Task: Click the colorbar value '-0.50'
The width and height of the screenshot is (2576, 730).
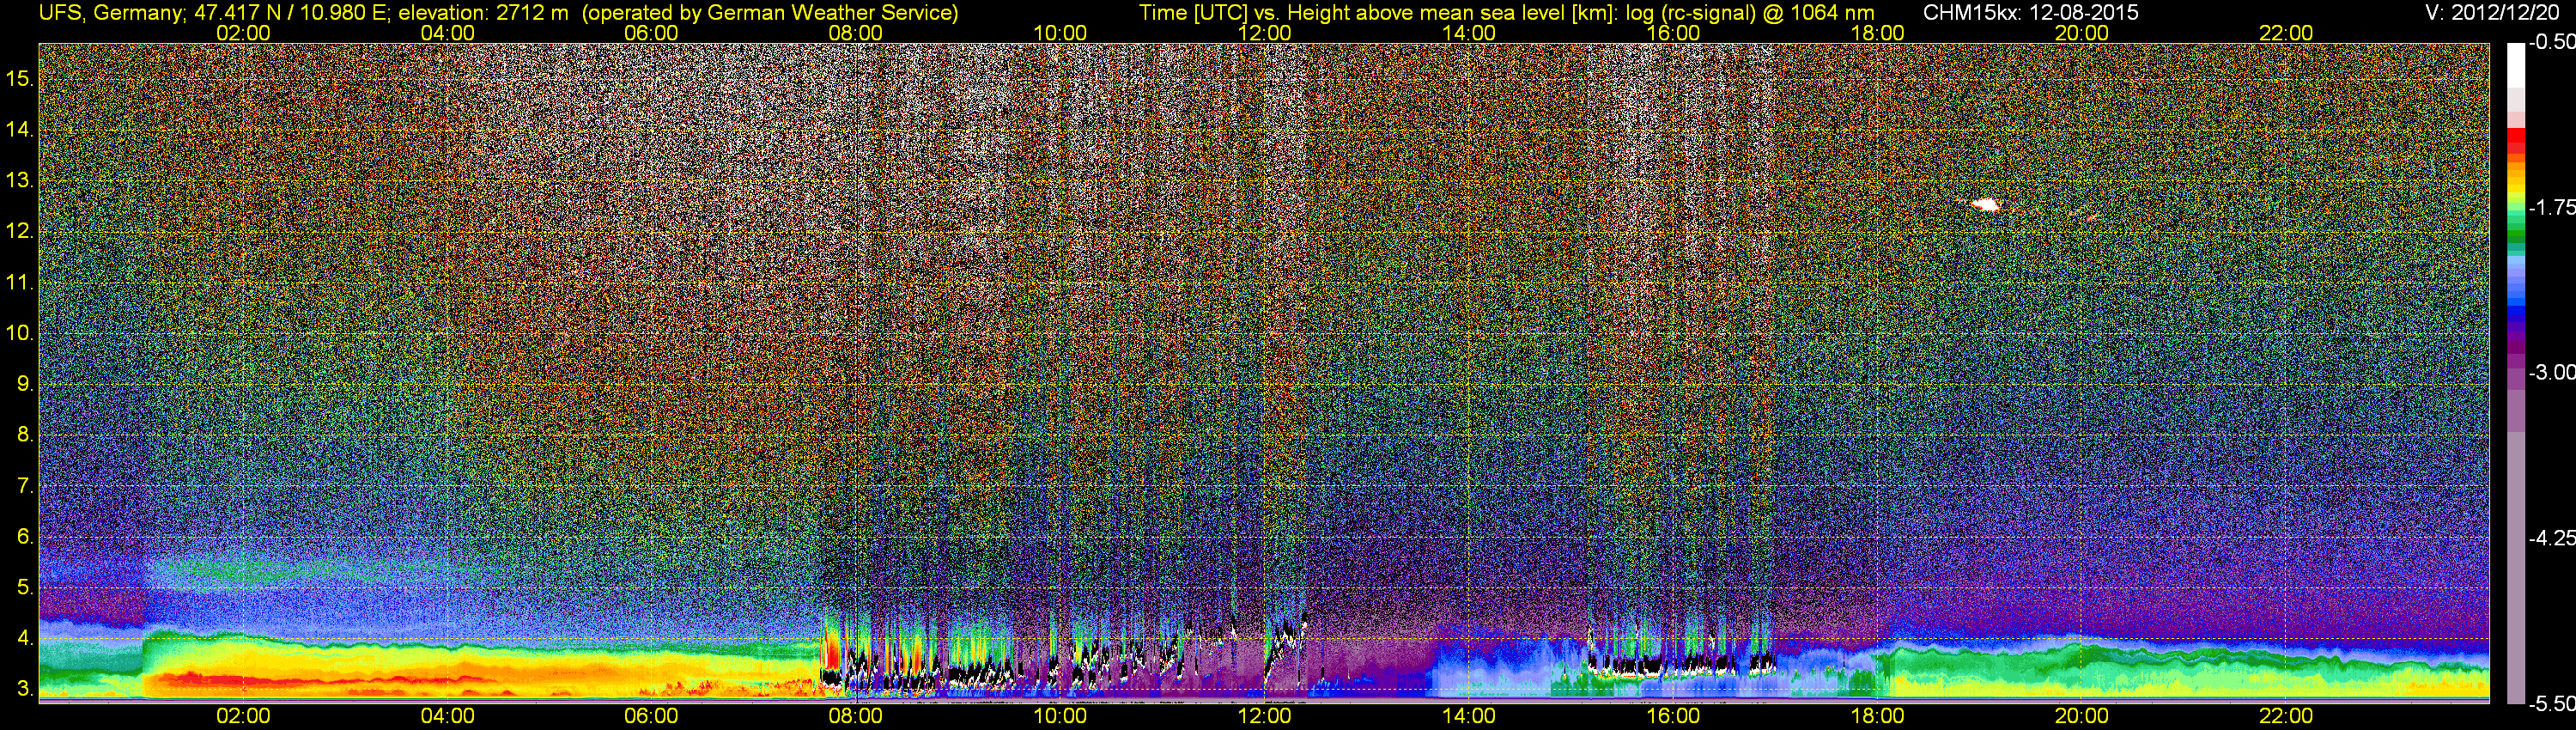Action: tap(2551, 42)
